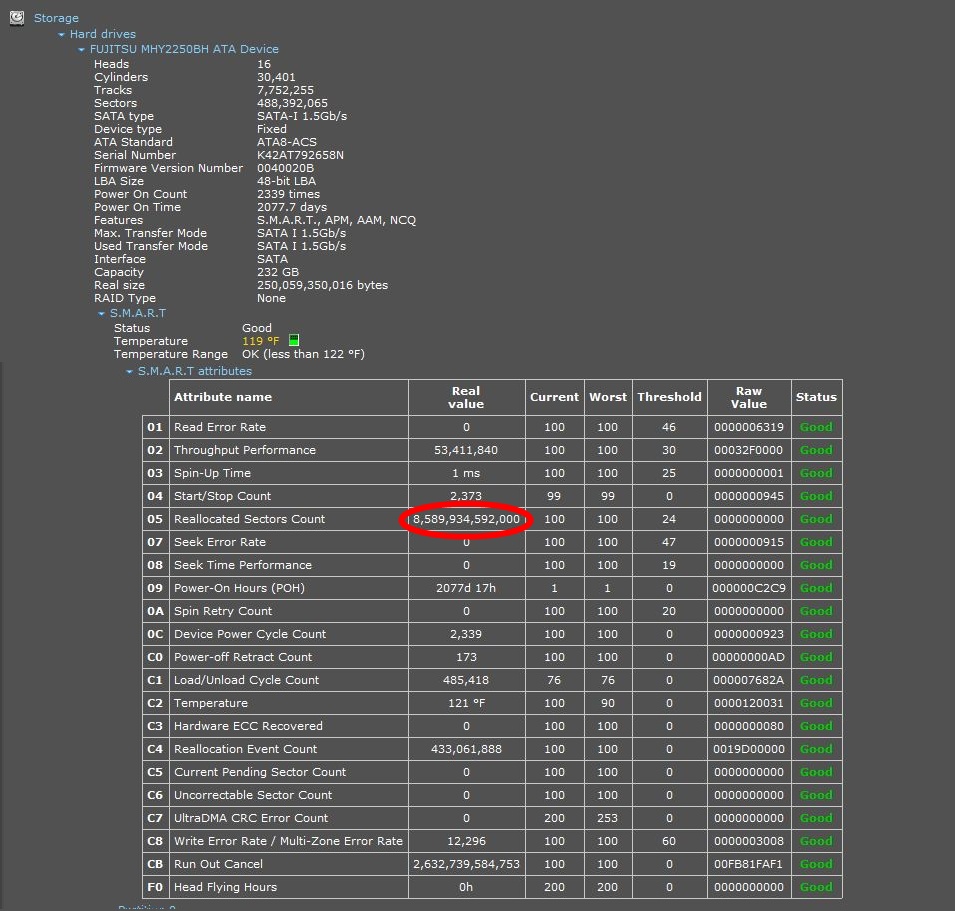Click the Hard drives label
The width and height of the screenshot is (955, 911).
click(102, 34)
